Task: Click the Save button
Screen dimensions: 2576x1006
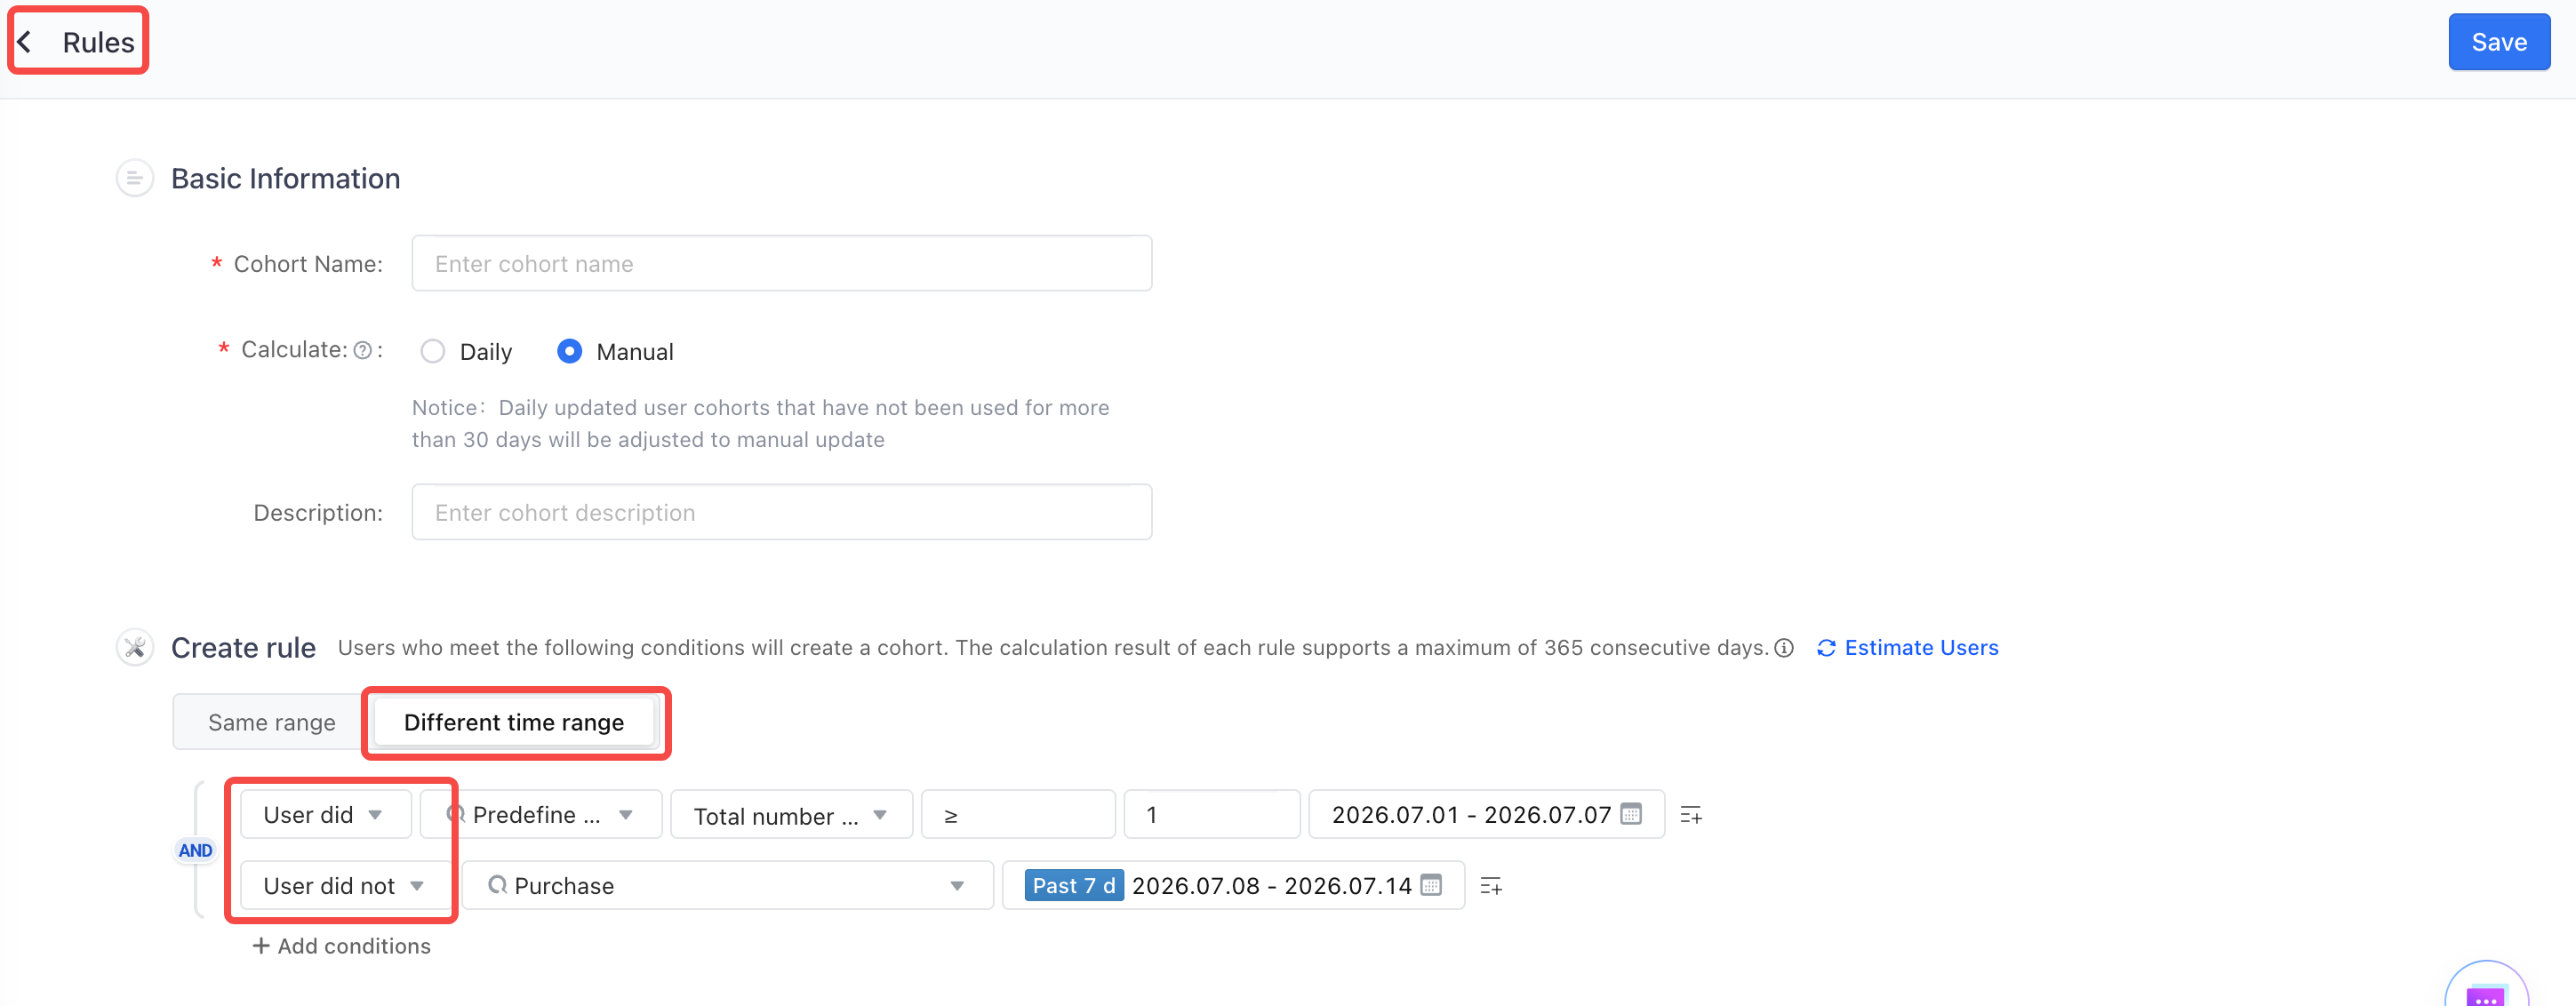Action: click(x=2498, y=42)
